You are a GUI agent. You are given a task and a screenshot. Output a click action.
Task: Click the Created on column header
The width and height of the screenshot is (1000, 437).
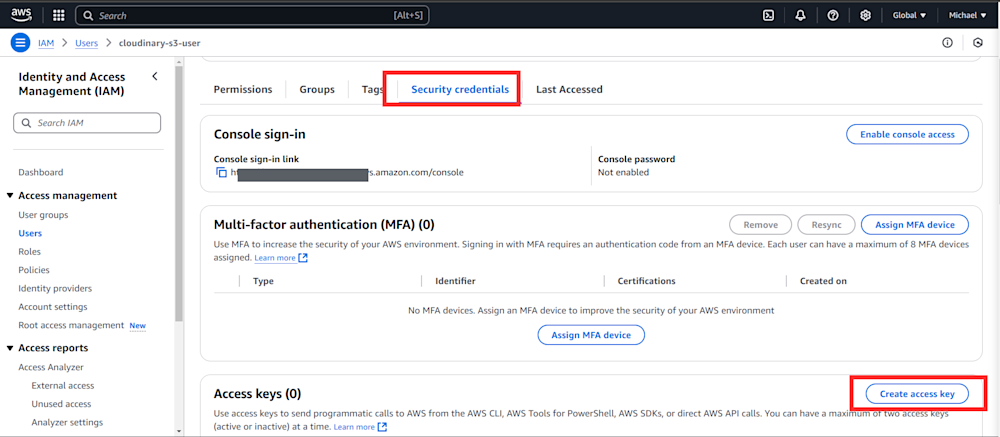[823, 281]
